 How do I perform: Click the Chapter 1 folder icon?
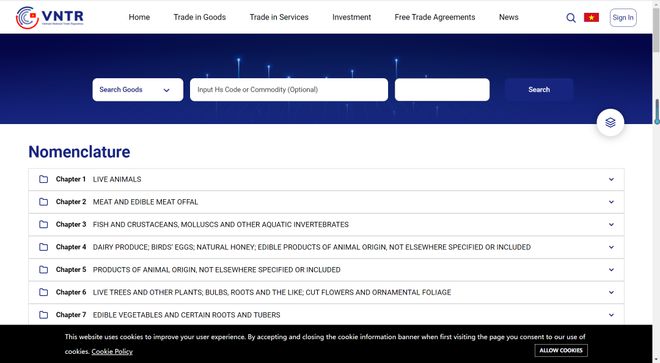(x=43, y=179)
